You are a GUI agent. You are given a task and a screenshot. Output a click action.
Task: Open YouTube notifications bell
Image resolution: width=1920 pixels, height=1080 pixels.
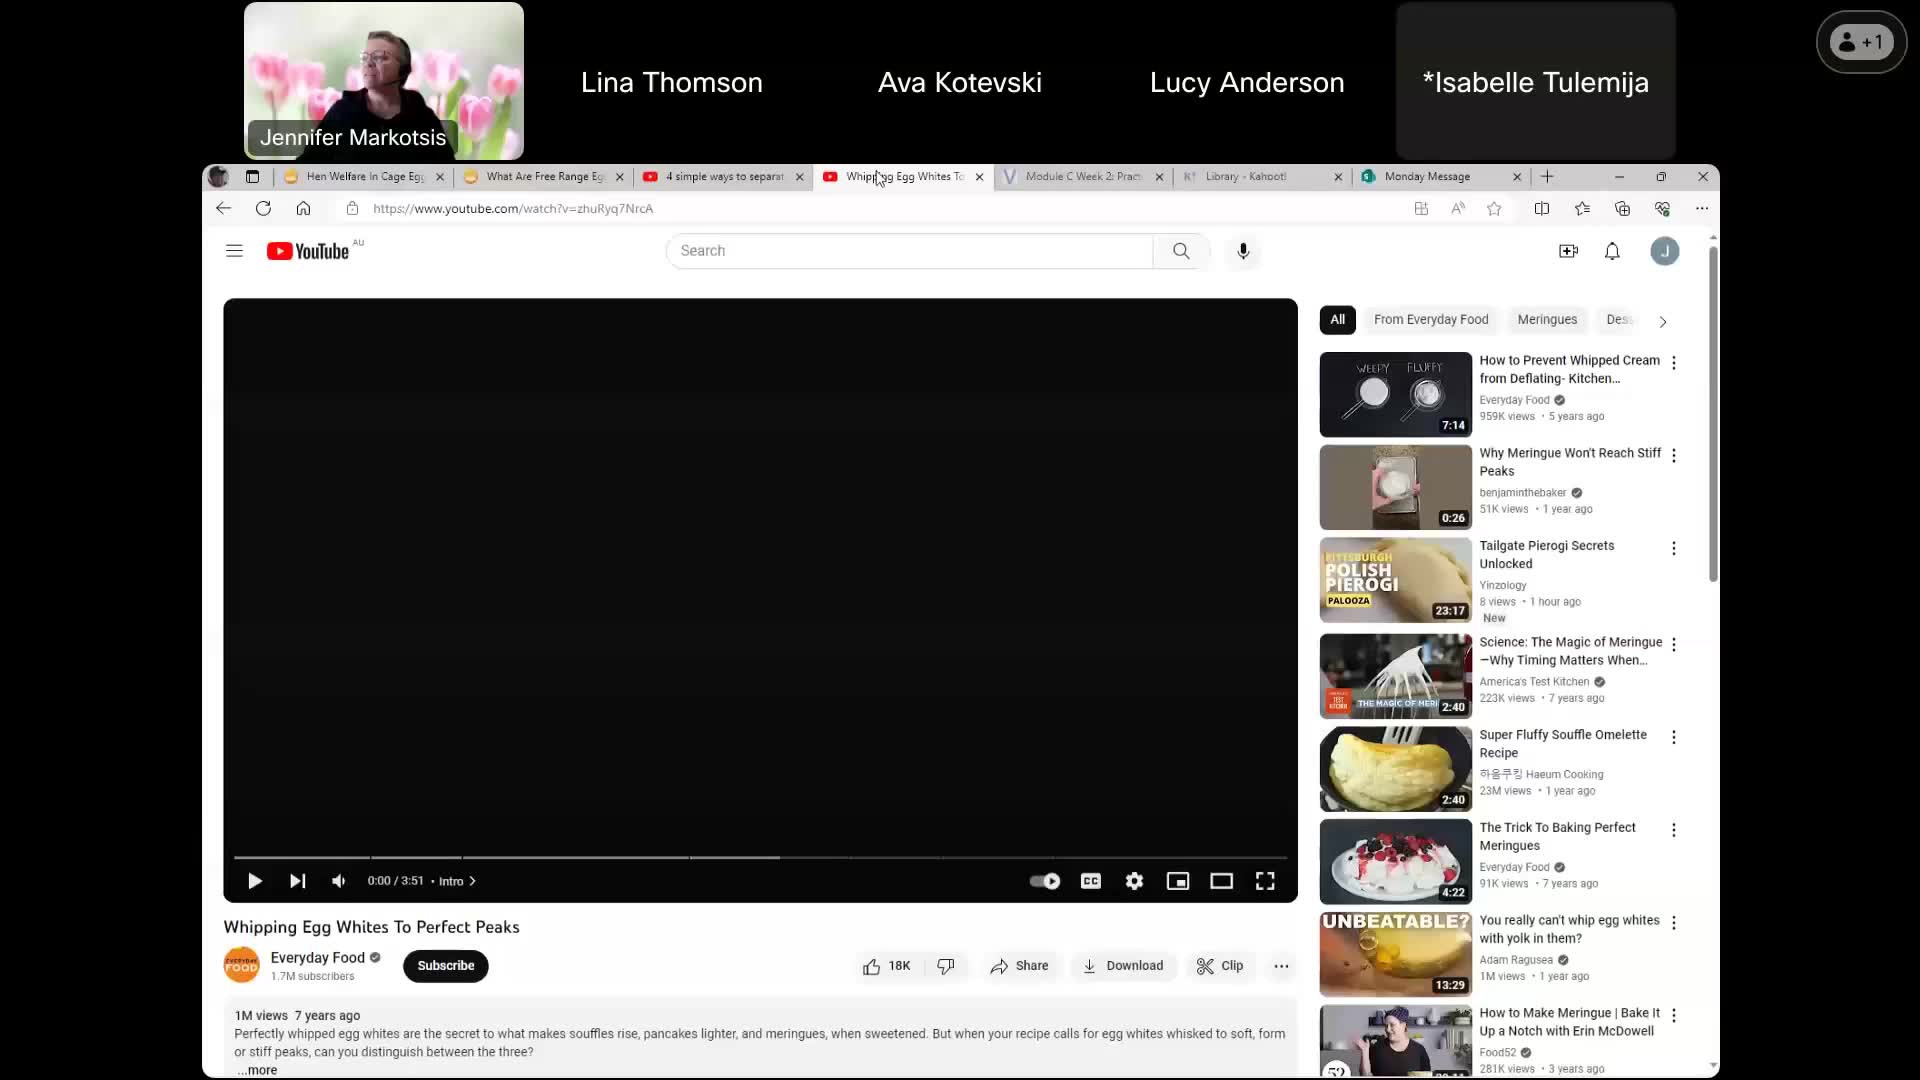(x=1612, y=251)
